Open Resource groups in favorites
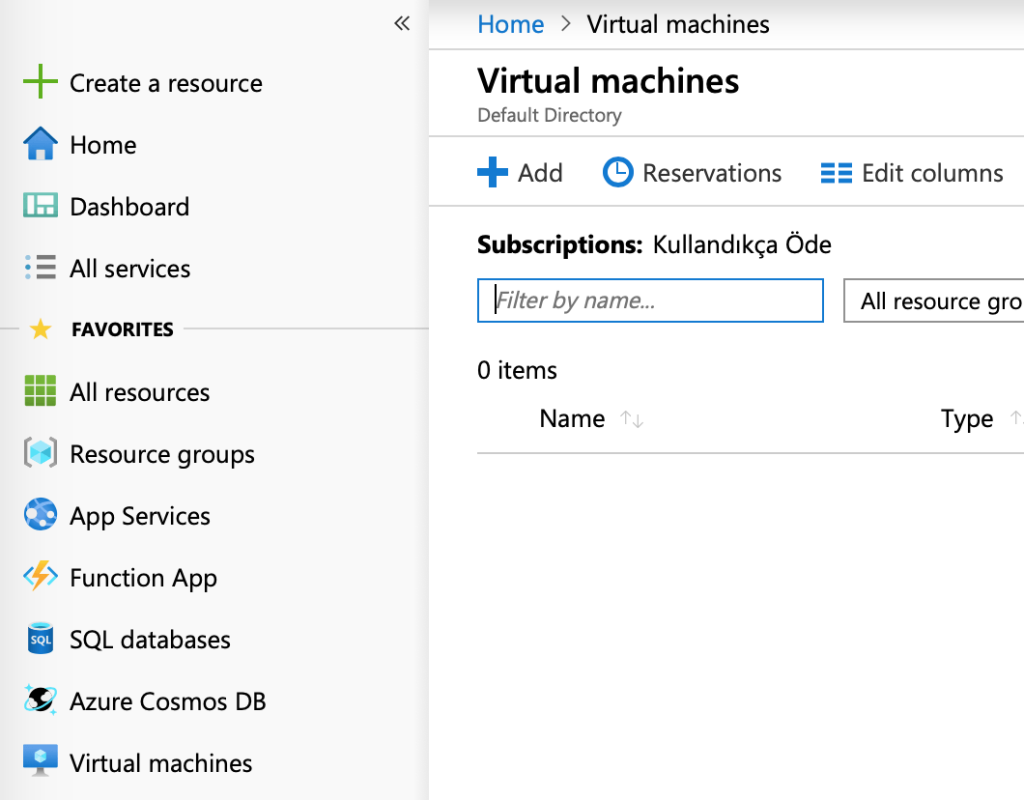 [162, 455]
